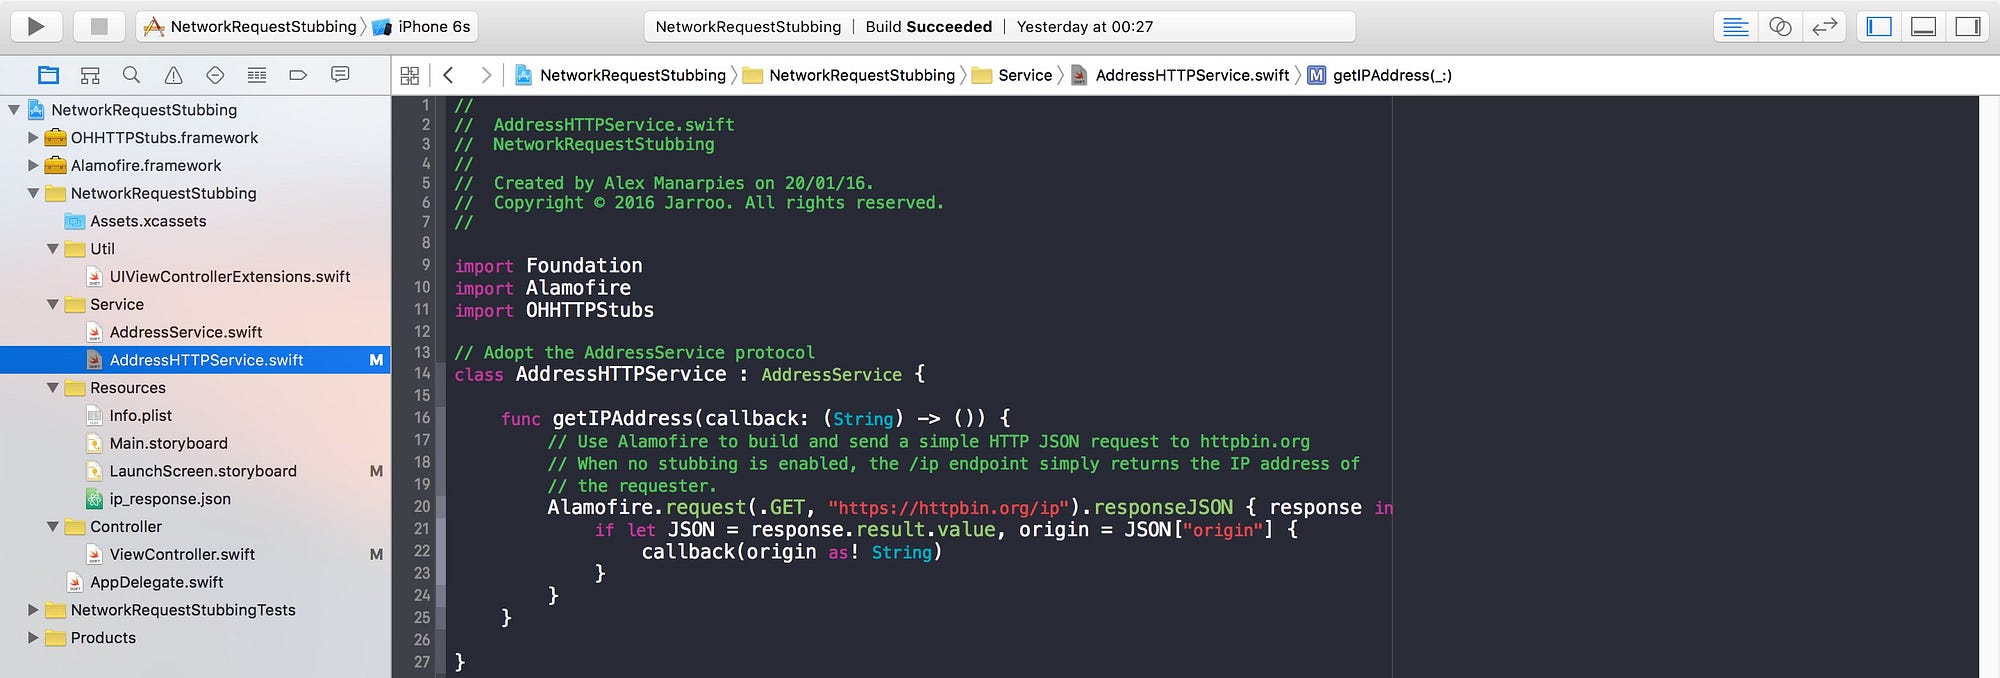Go back in editor history

(449, 75)
